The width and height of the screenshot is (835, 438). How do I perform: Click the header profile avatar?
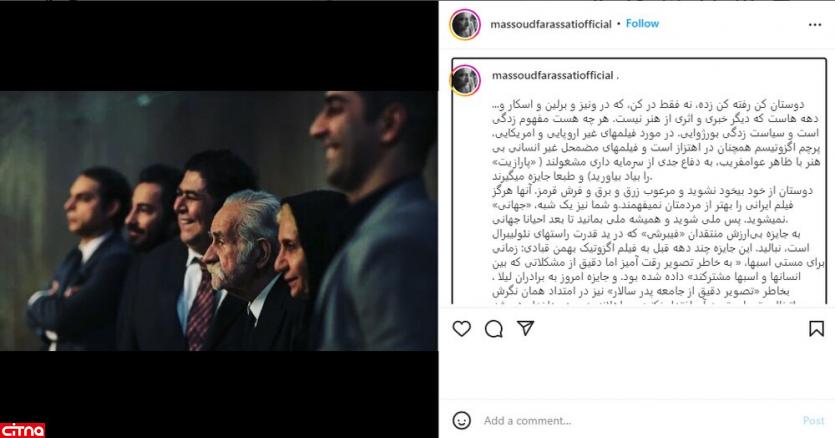click(x=465, y=24)
